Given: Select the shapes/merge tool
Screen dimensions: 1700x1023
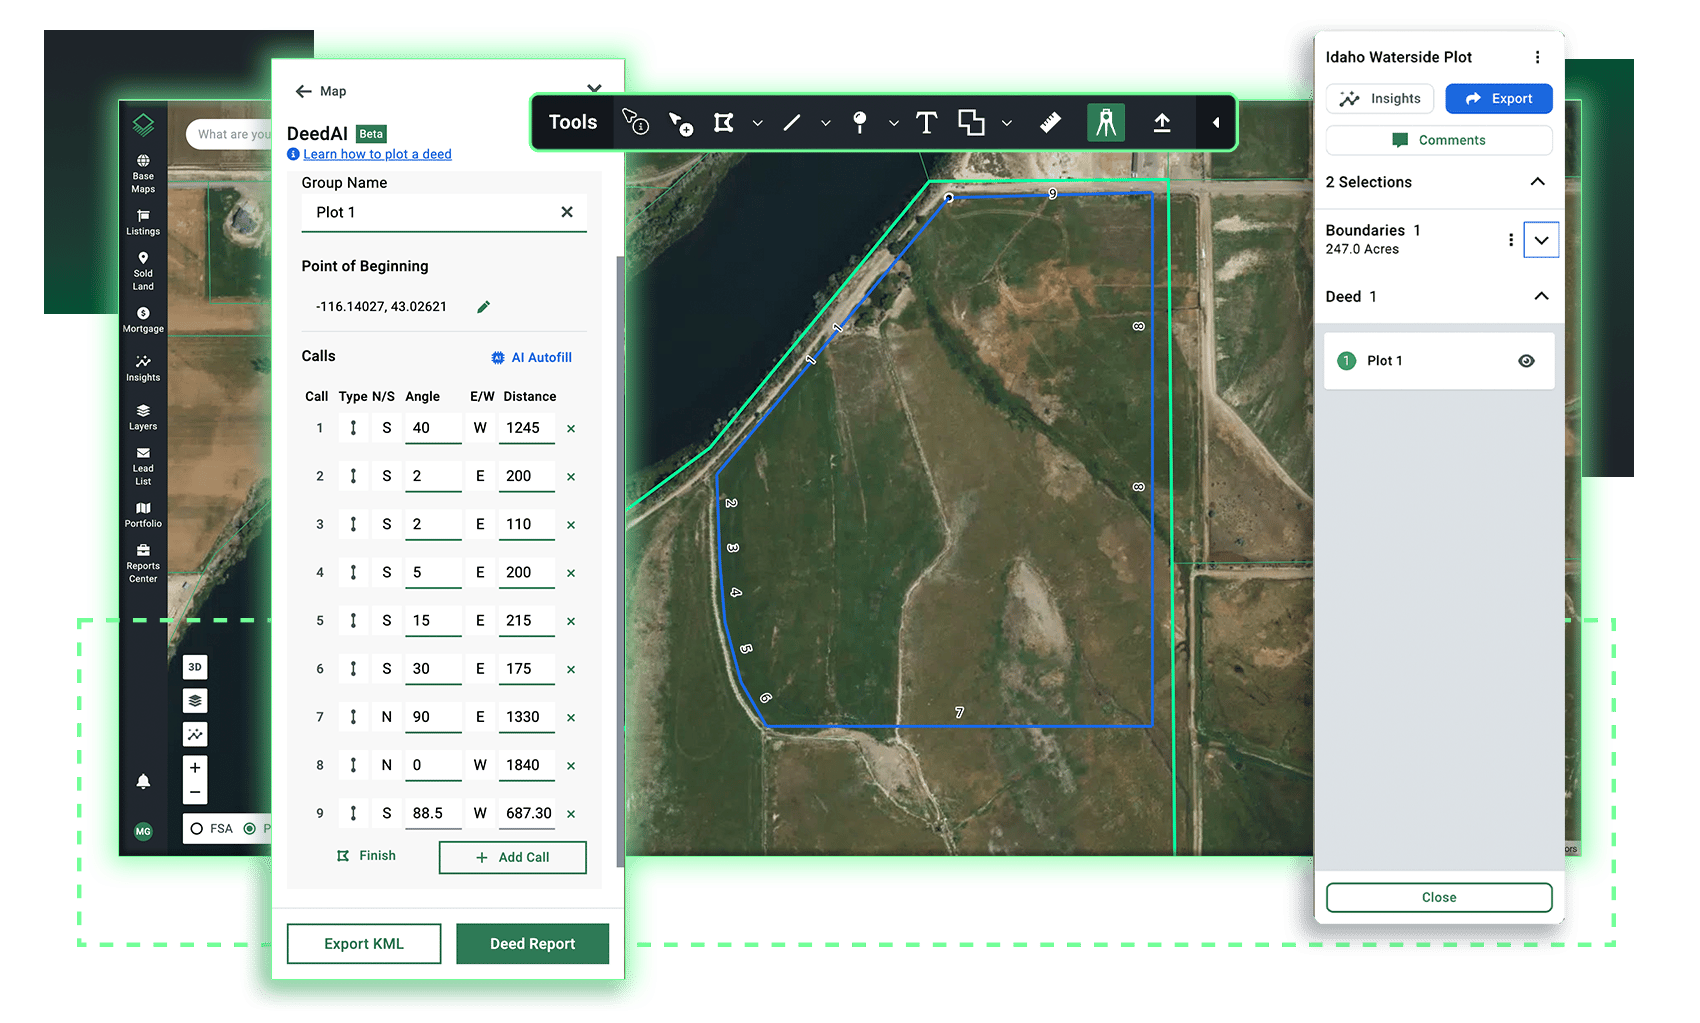Looking at the screenshot, I should pos(971,122).
